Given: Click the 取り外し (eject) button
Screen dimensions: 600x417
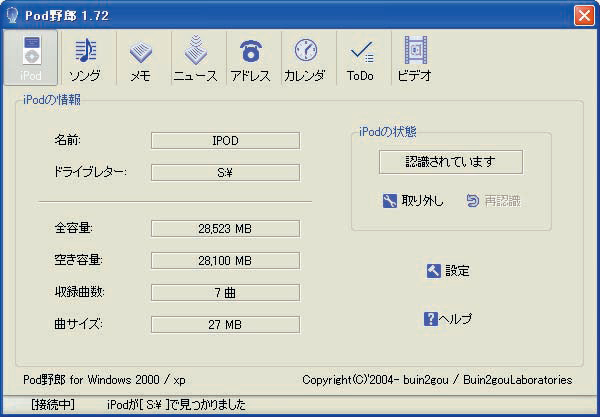Looking at the screenshot, I should tap(413, 200).
